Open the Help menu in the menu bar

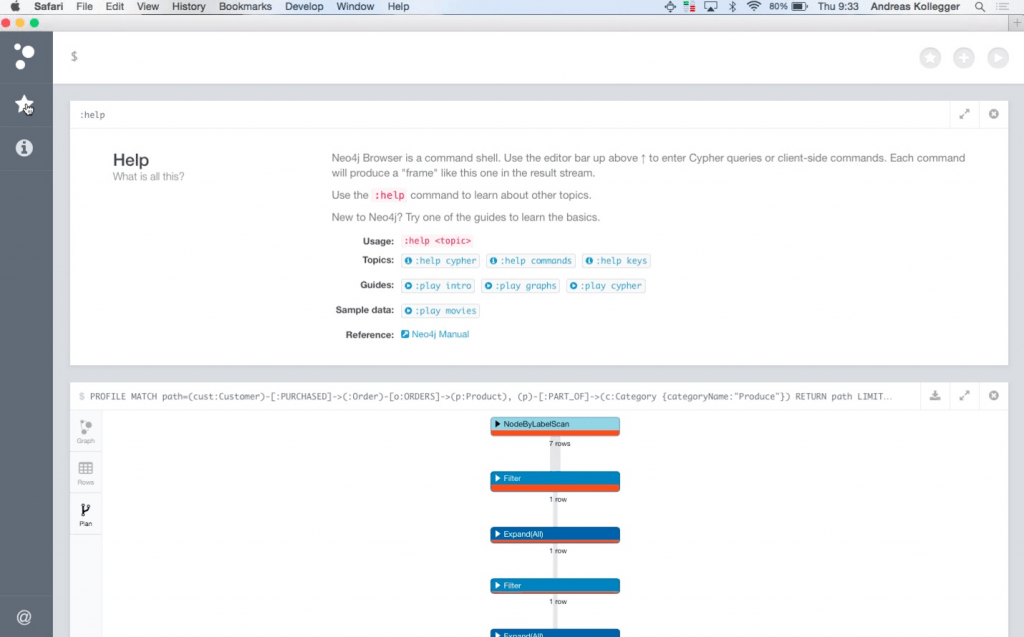click(398, 7)
